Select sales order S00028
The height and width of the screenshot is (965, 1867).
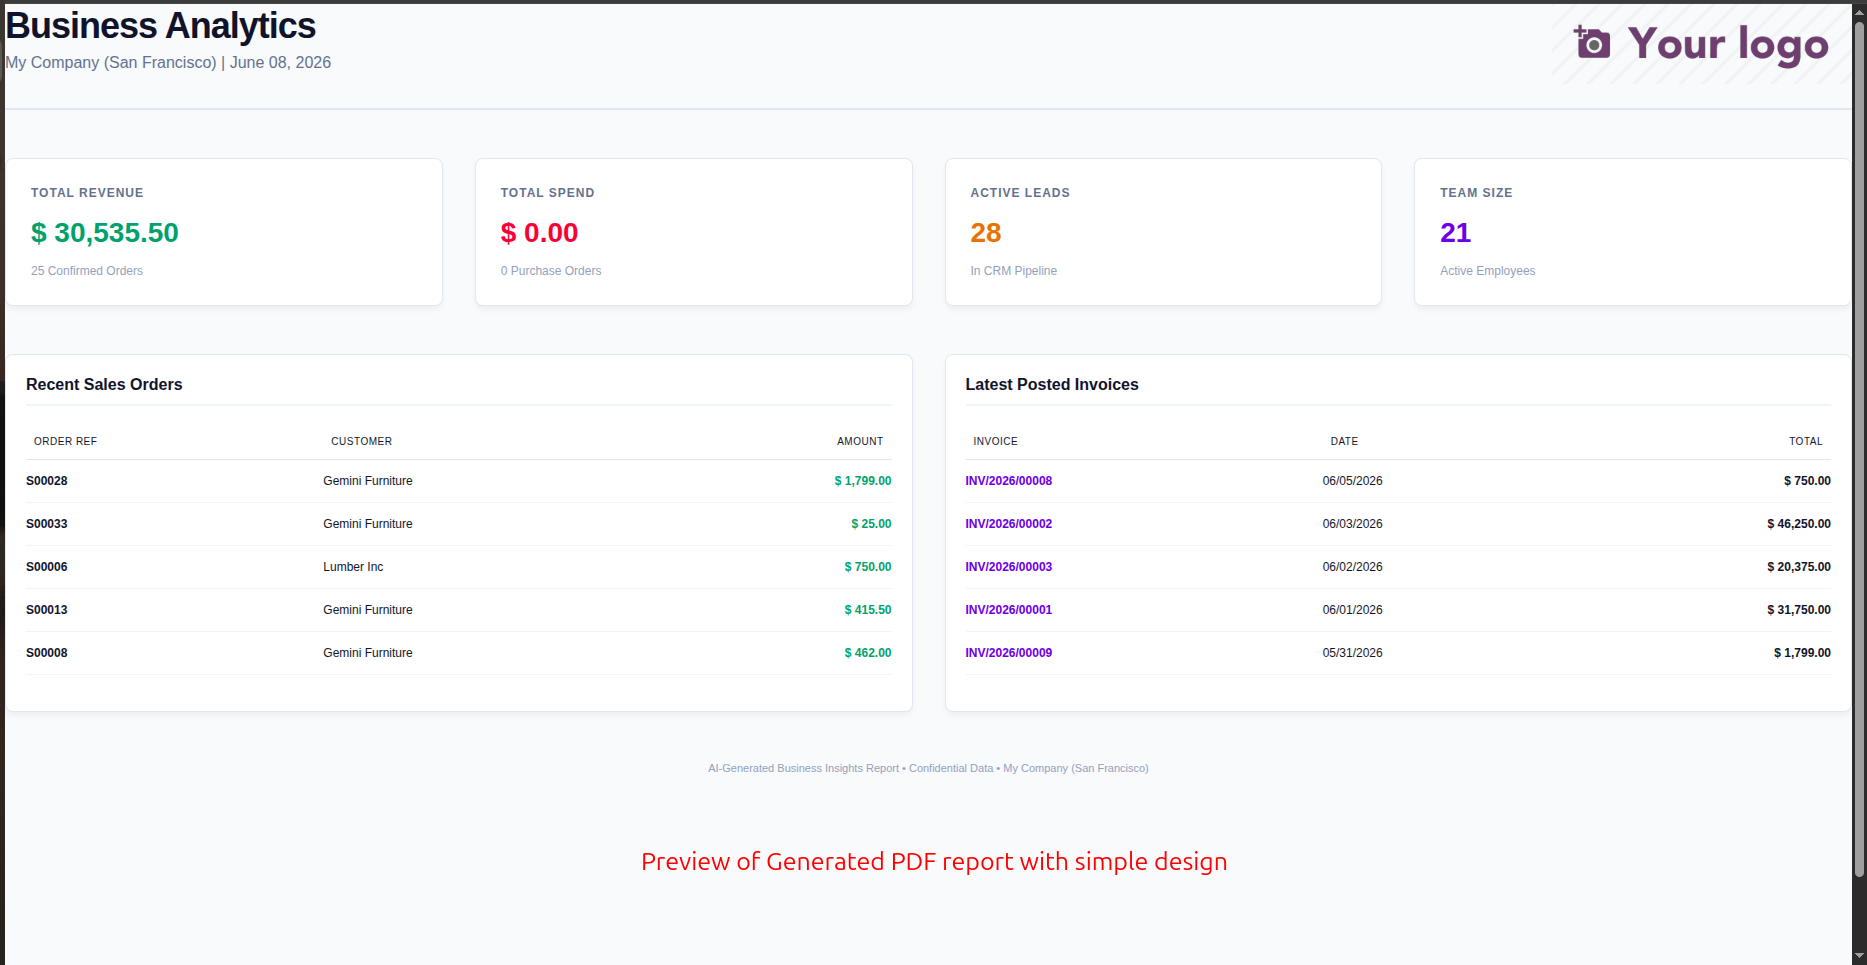[47, 481]
